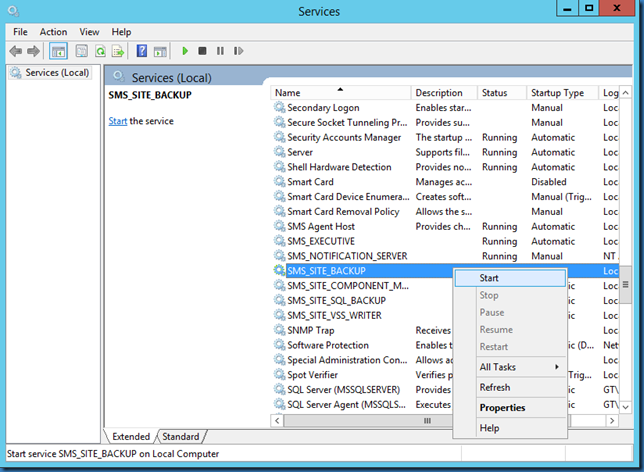
Task: Click the Restart Service toolbar icon
Action: tap(236, 51)
